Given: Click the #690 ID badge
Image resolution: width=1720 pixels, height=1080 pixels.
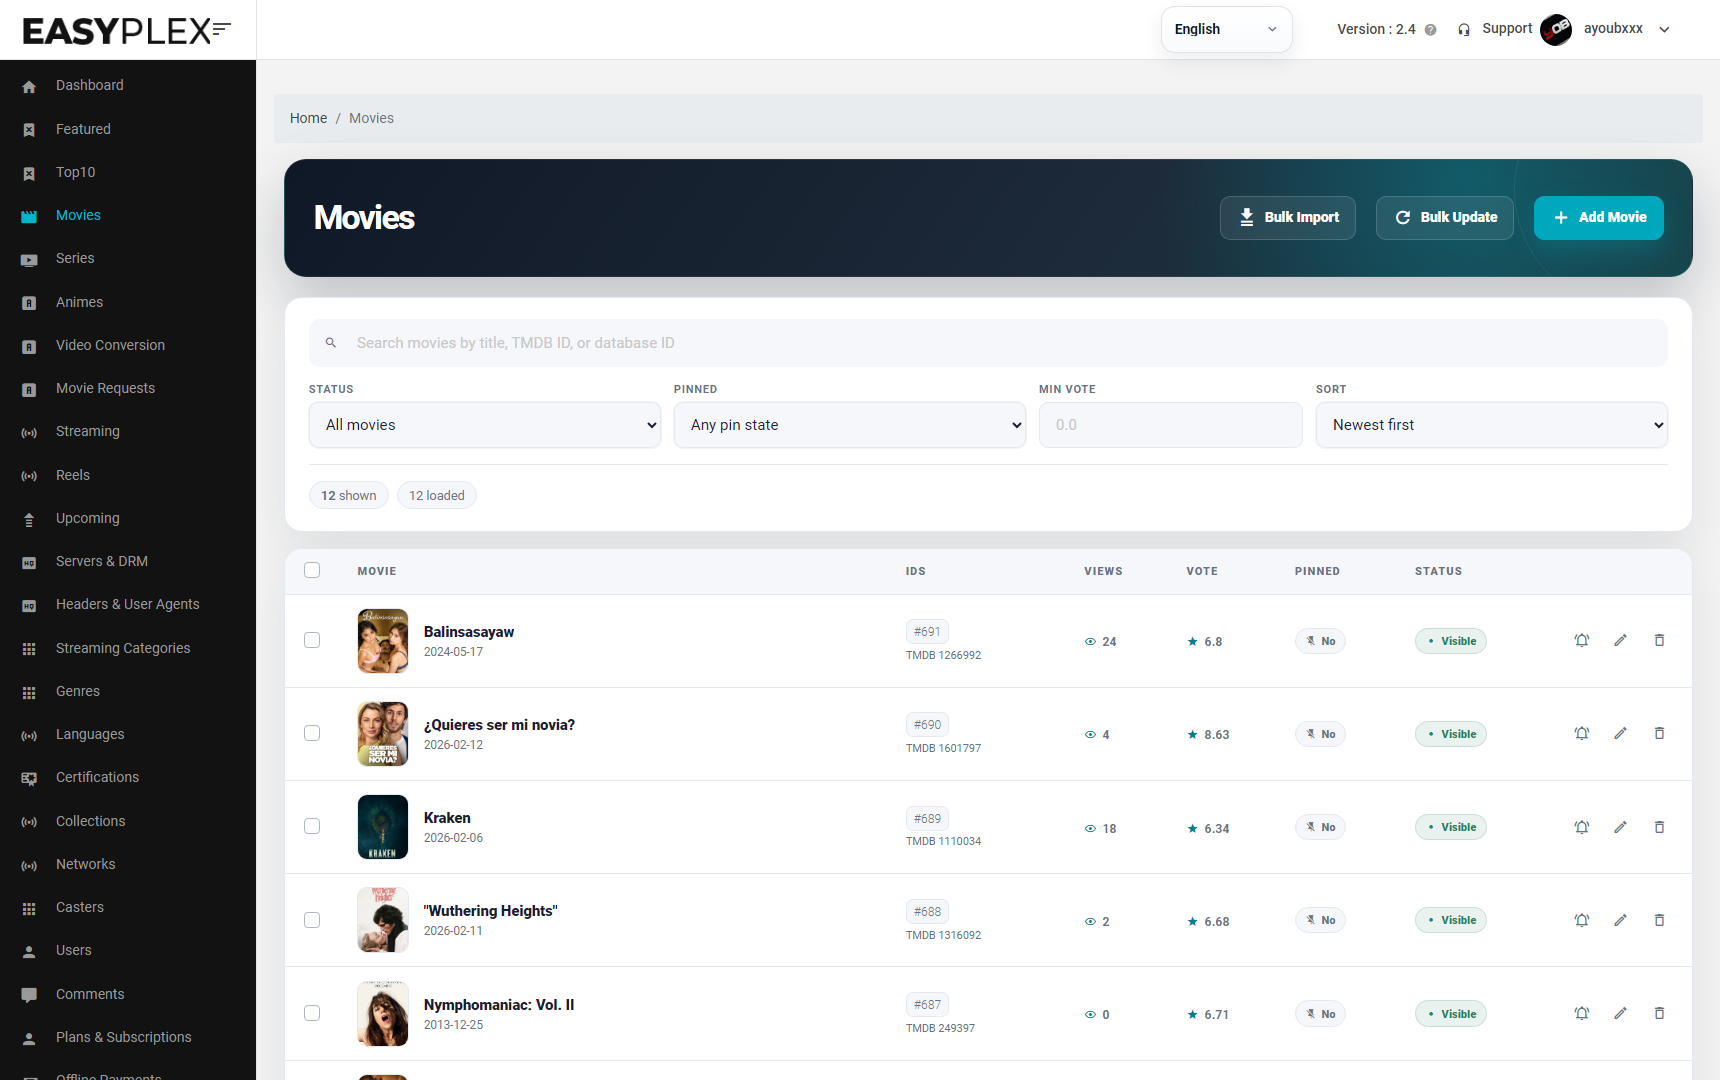Looking at the screenshot, I should tap(927, 725).
